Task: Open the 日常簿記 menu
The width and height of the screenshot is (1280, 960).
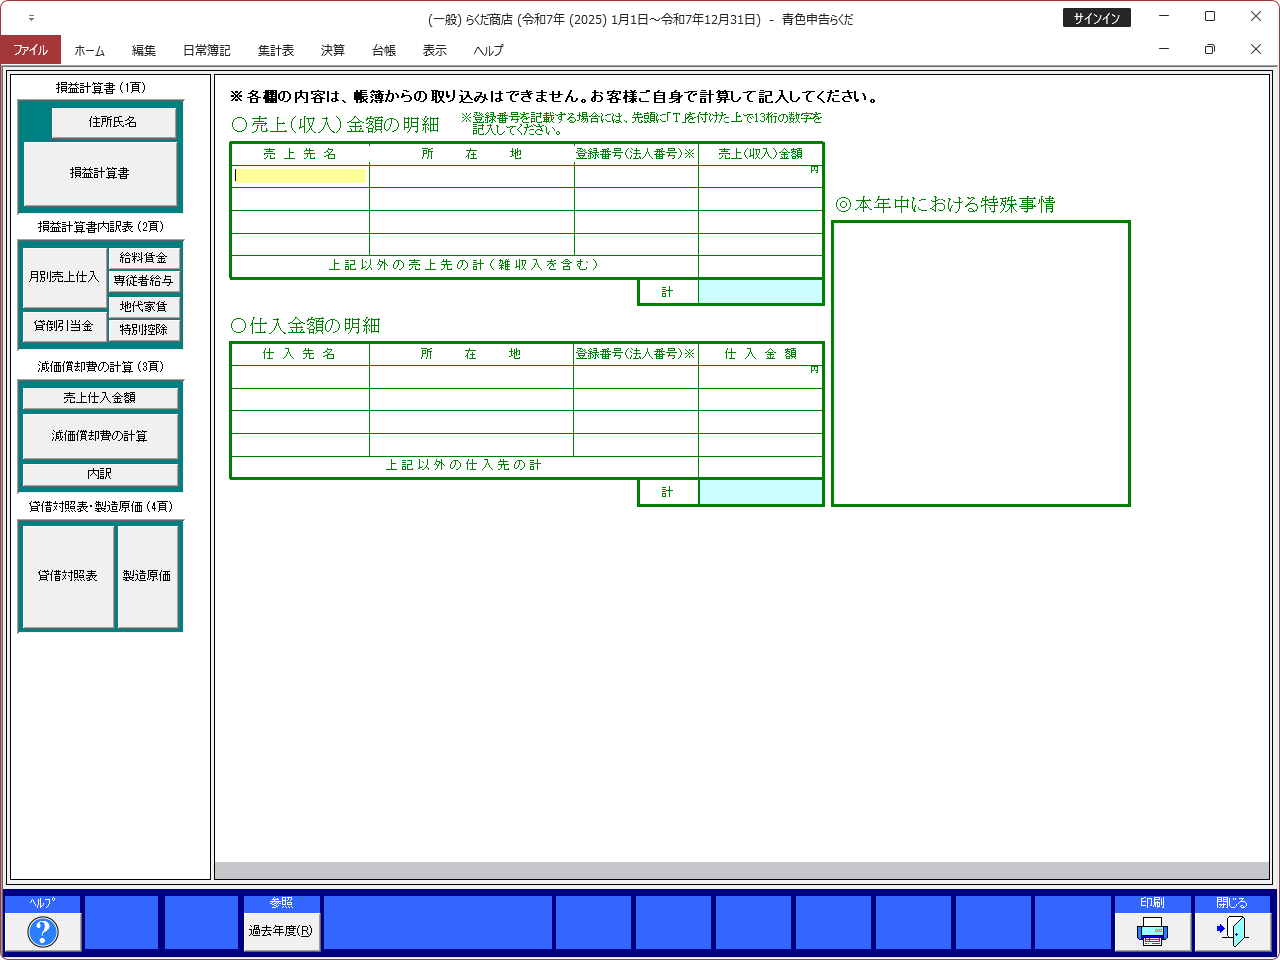Action: (x=206, y=50)
